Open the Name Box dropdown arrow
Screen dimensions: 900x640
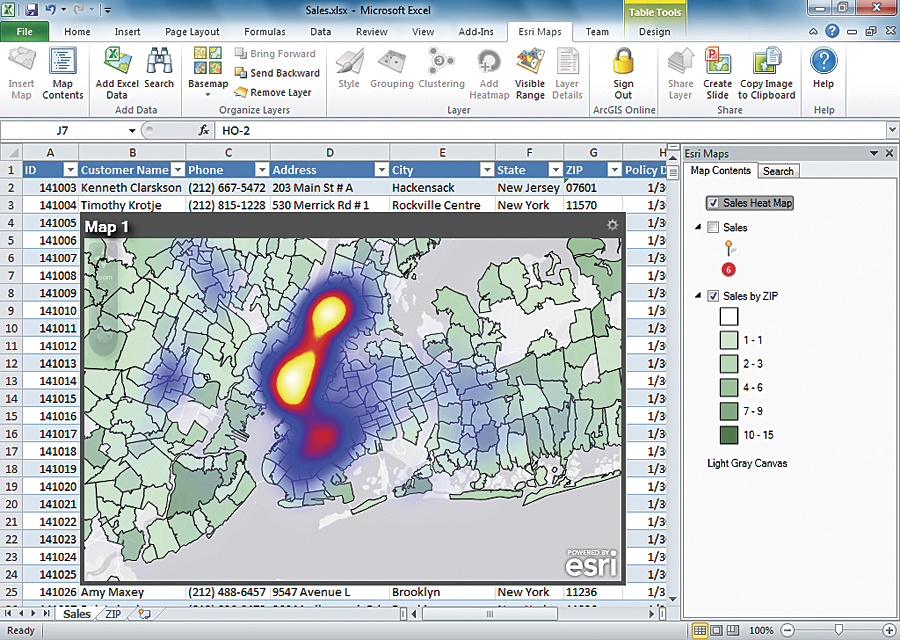click(130, 130)
